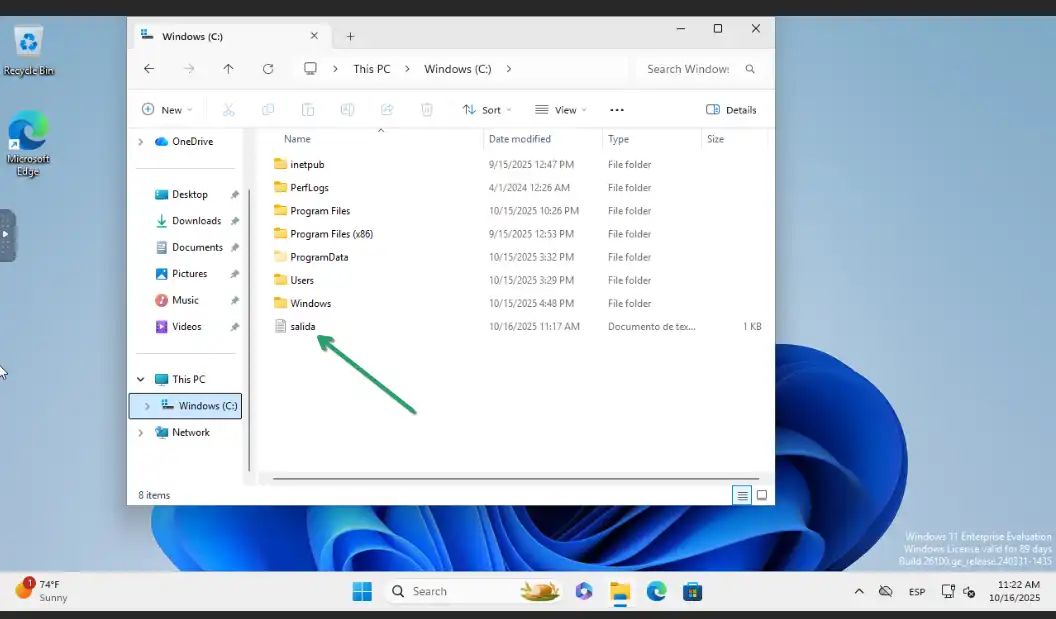1056x619 pixels.
Task: Paste from clipboard using toolbar icon
Action: click(x=307, y=109)
